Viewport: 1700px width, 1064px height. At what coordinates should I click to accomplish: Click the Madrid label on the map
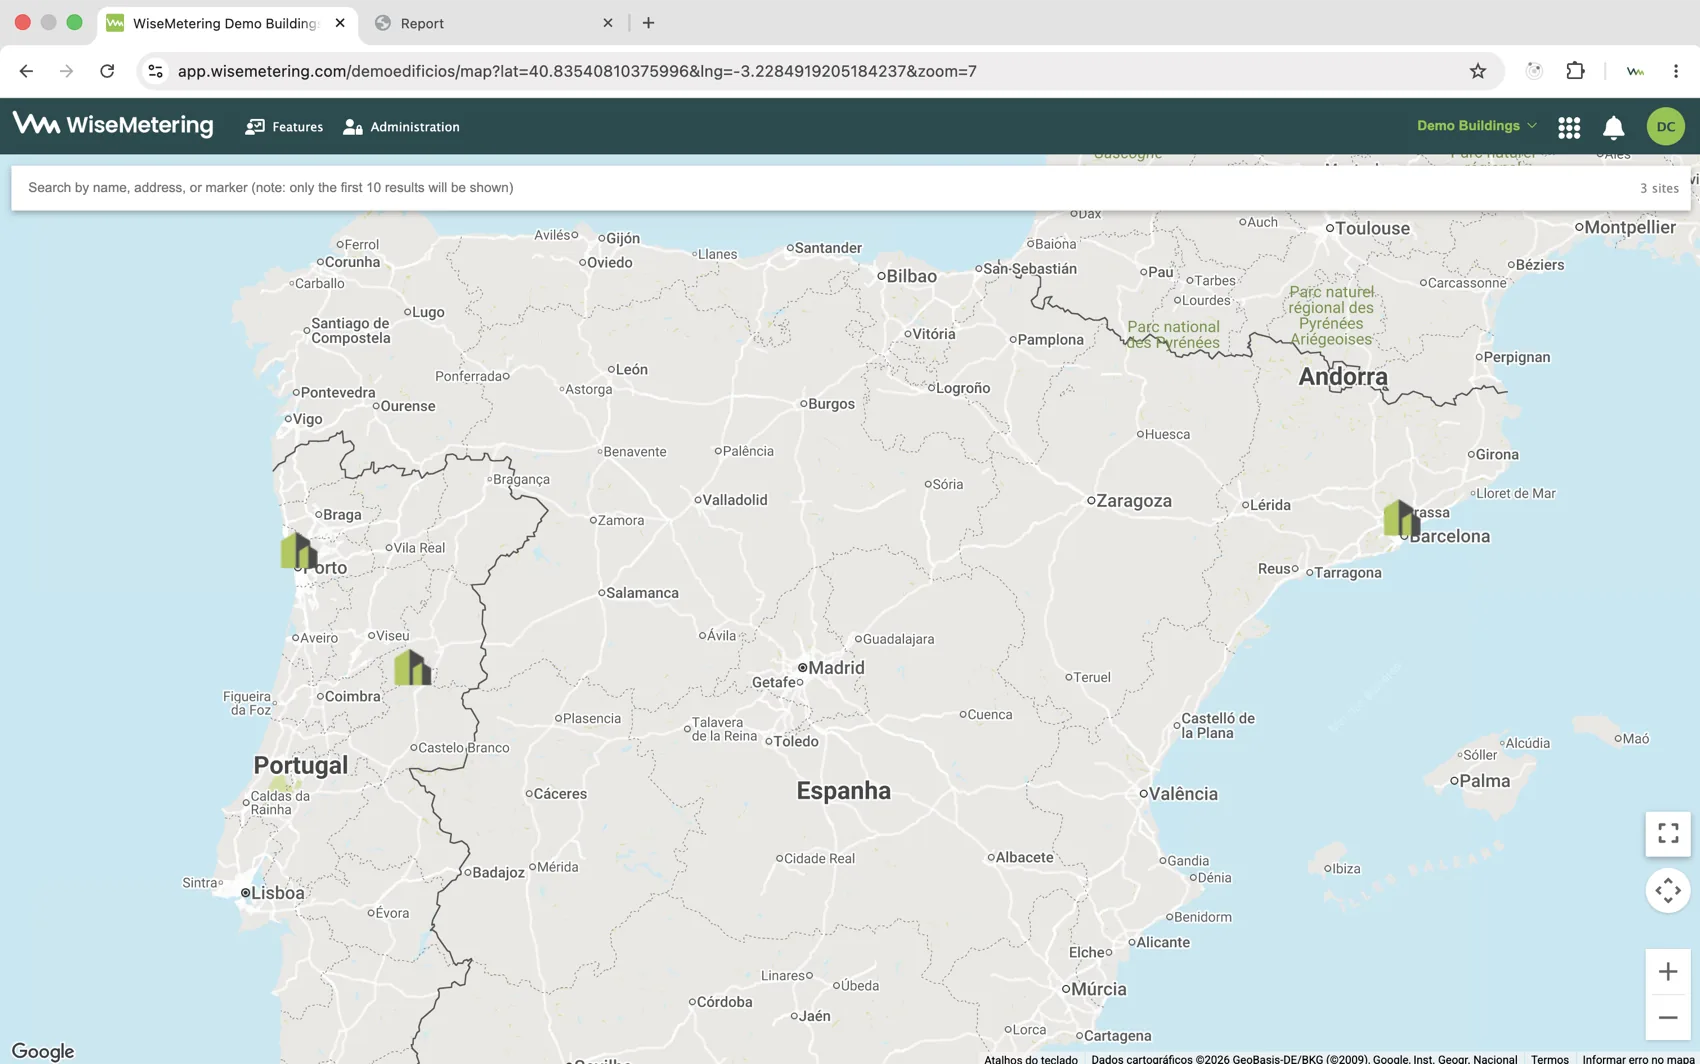click(836, 668)
